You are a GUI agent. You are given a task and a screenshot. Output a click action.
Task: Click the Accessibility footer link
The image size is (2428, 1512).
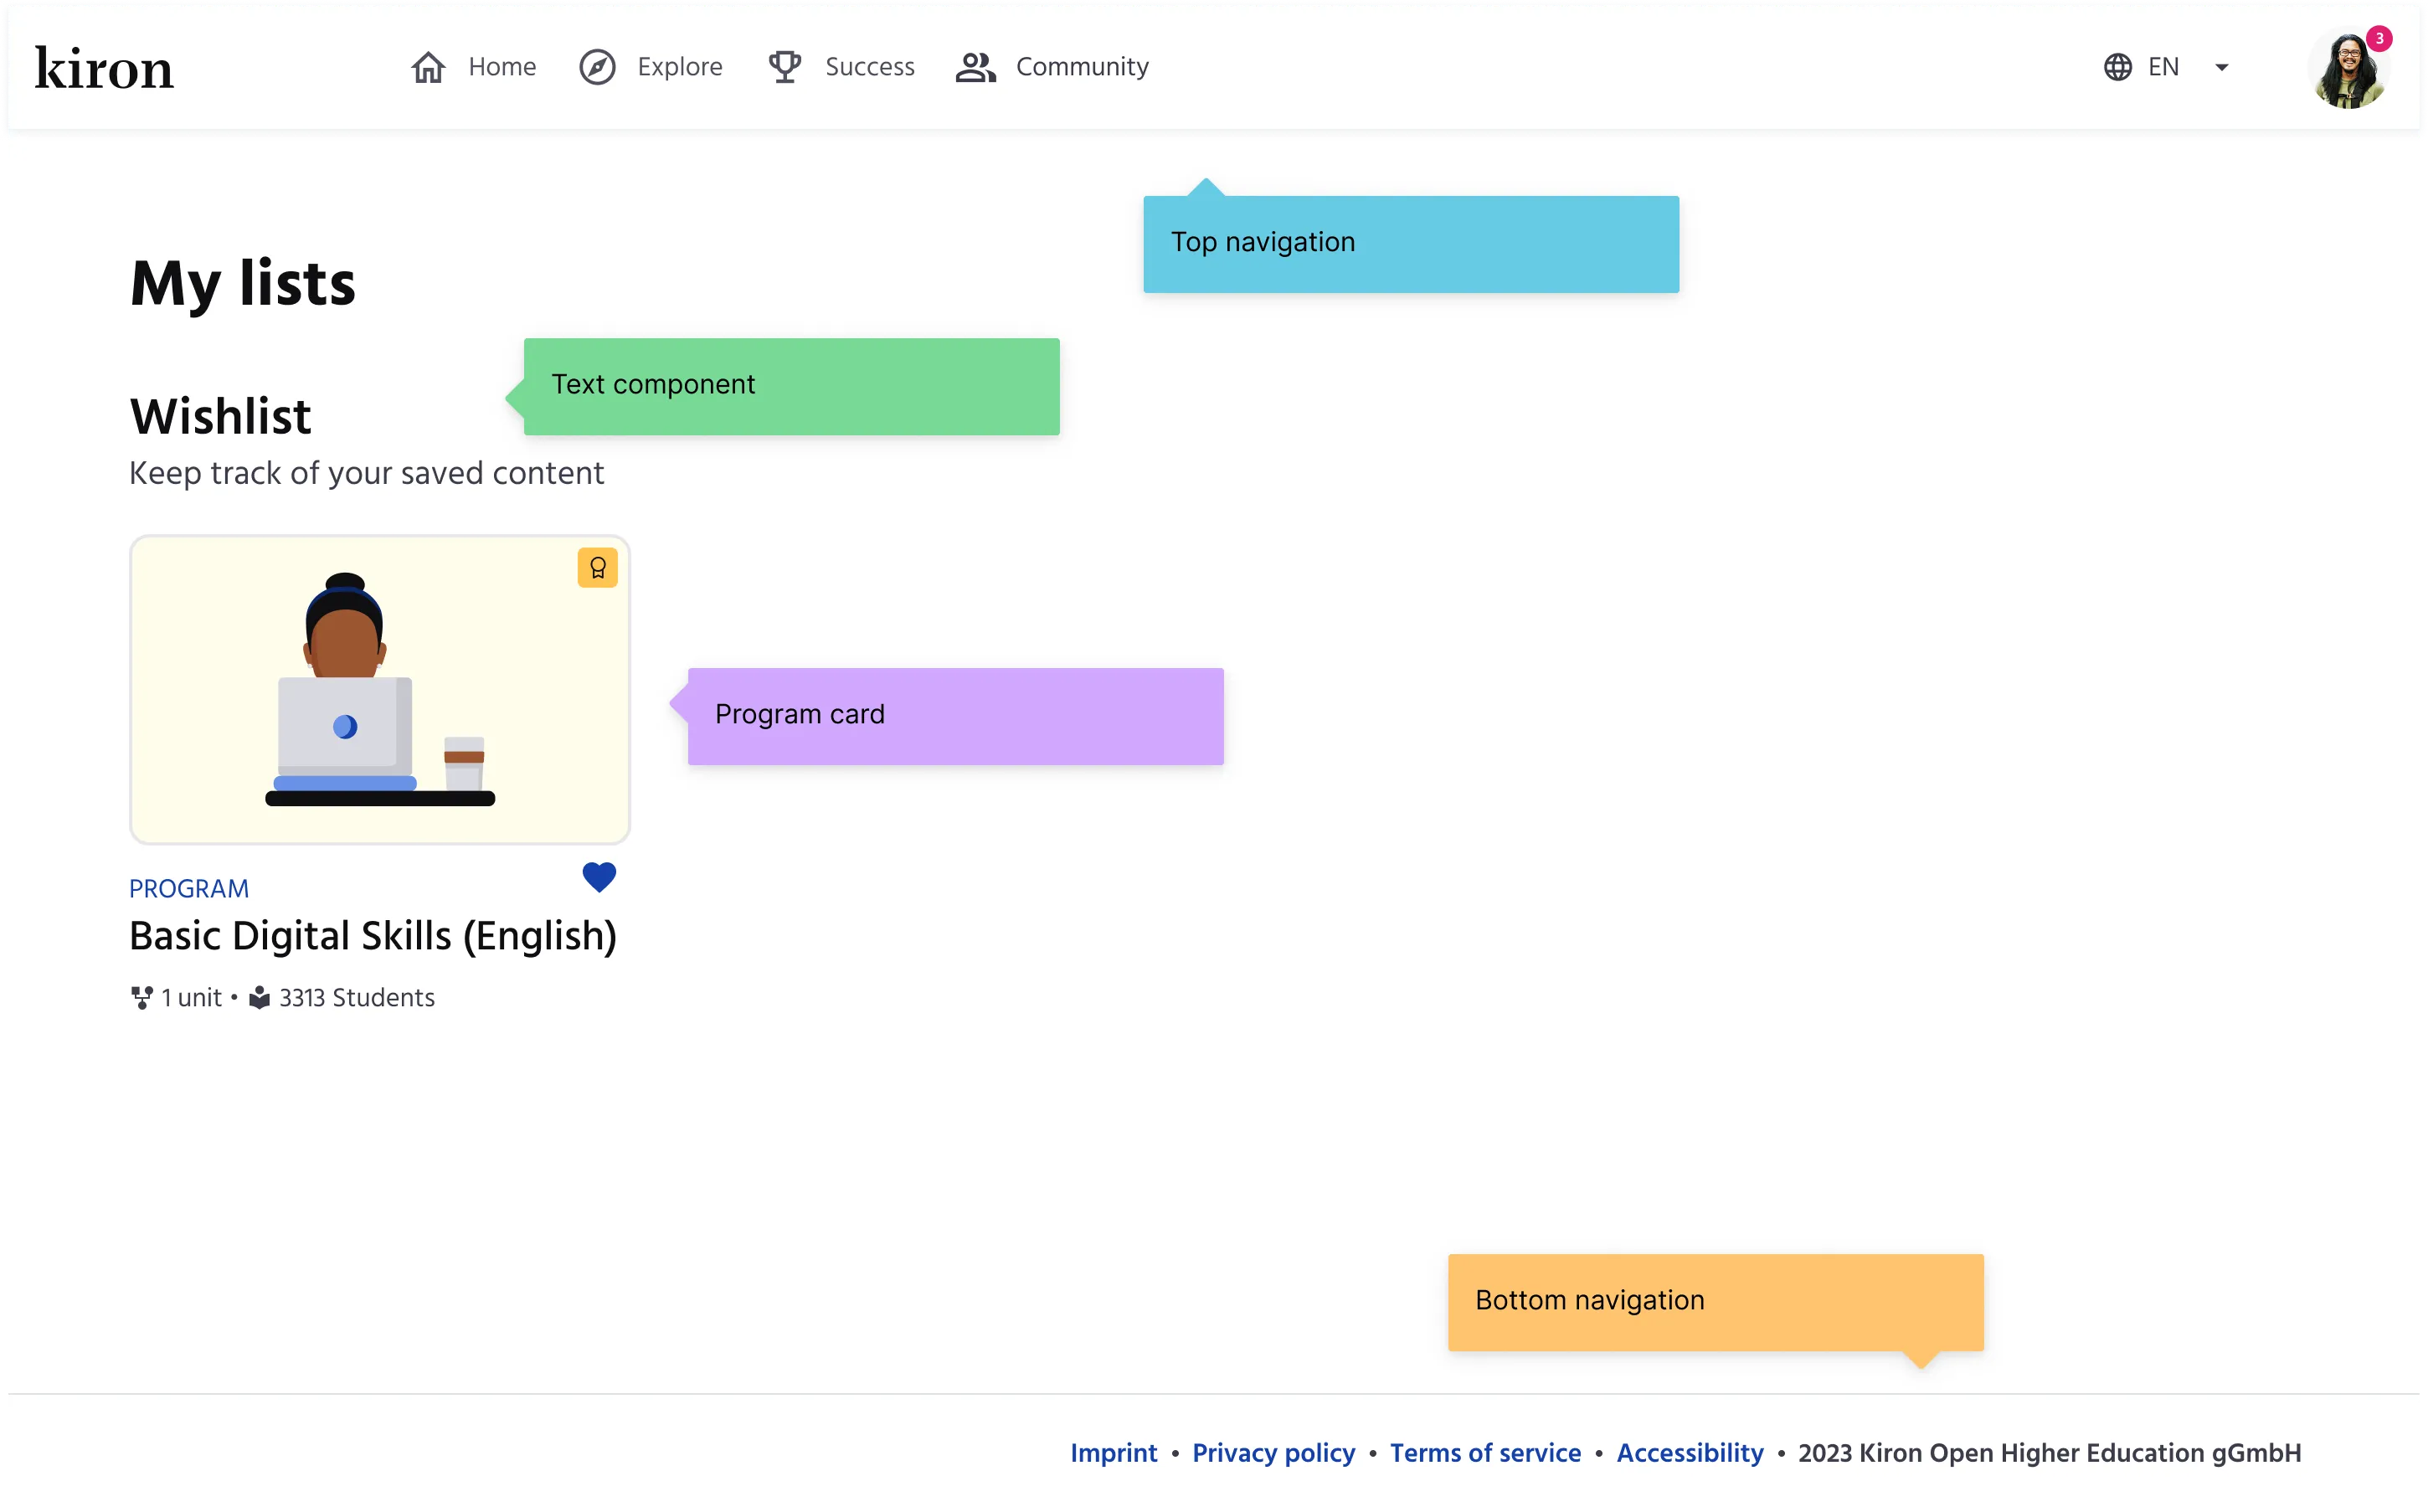[1689, 1453]
